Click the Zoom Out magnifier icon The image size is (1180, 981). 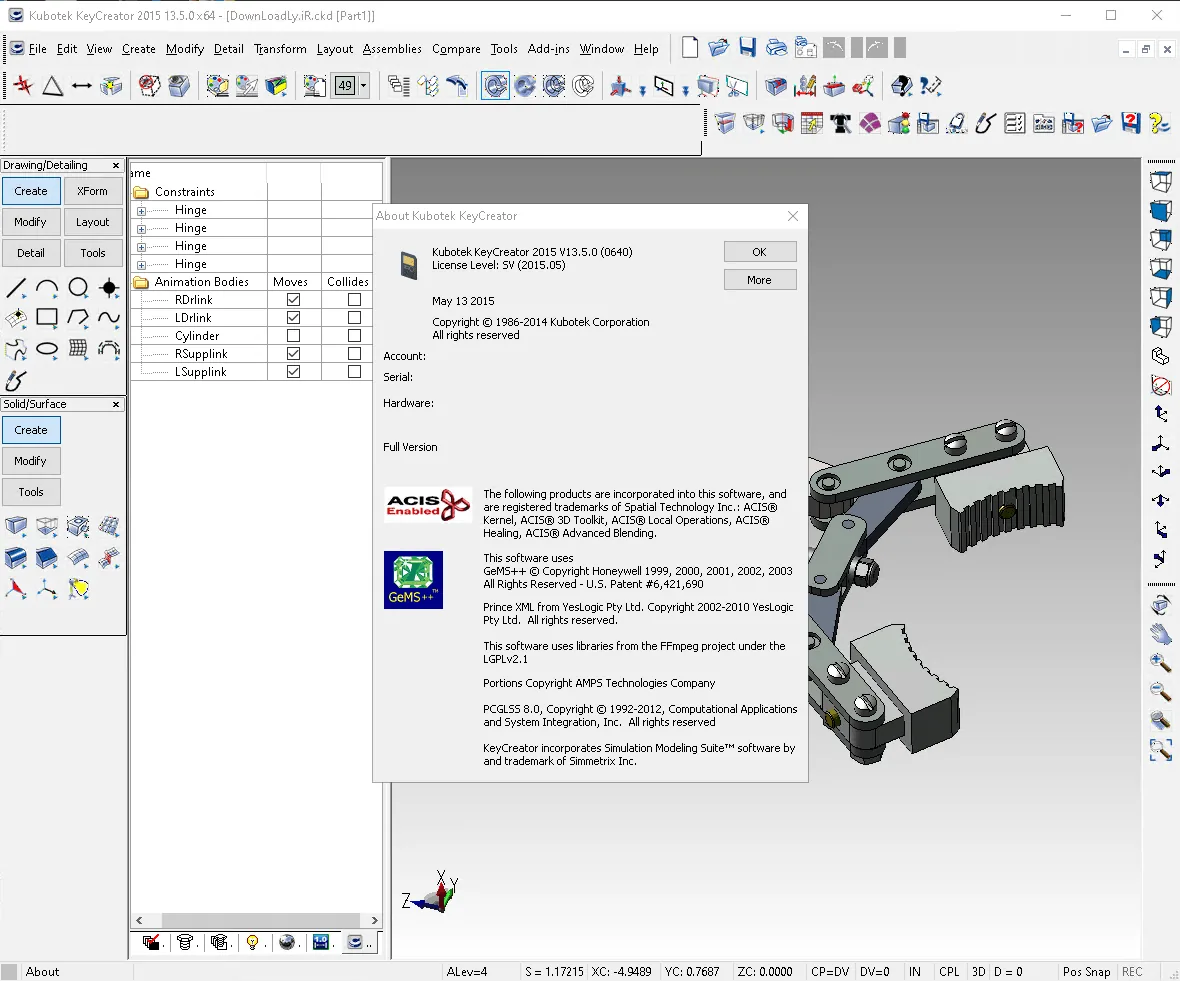pos(1160,691)
